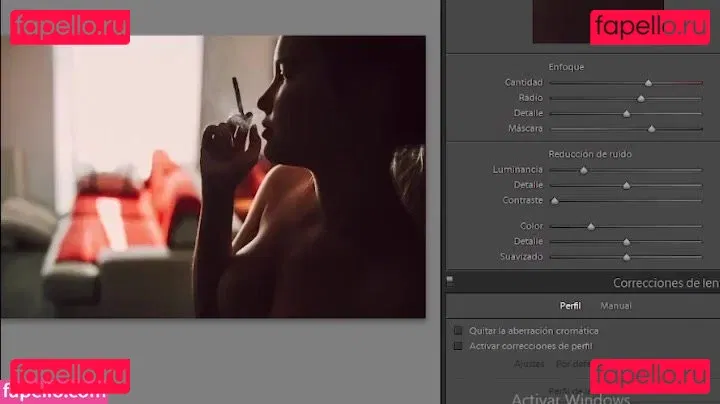Toggle the Correcciones de lente panel switch

(450, 282)
